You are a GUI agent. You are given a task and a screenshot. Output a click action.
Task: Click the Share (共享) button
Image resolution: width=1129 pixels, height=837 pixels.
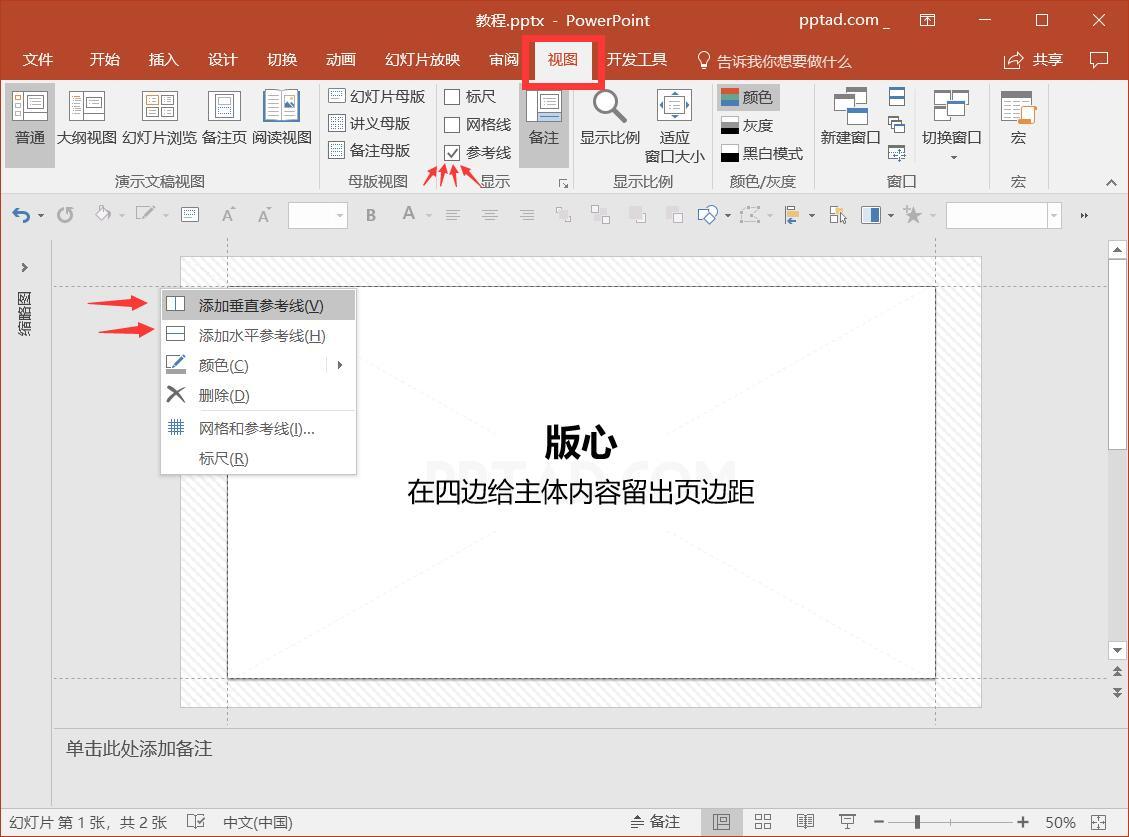[1034, 60]
